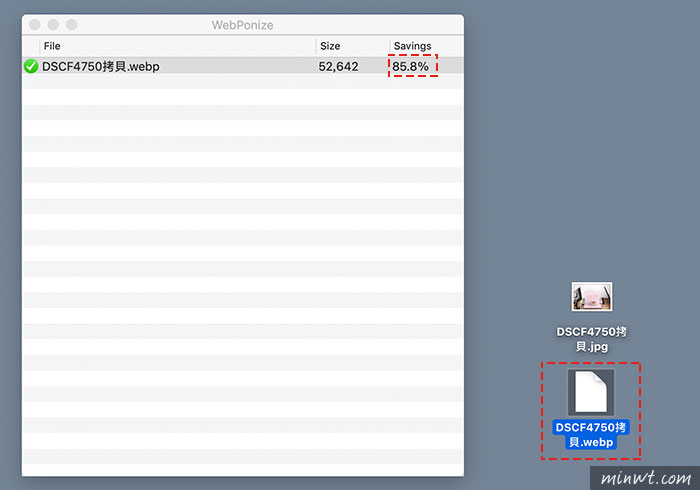The width and height of the screenshot is (700, 490).
Task: Click the blank status column header left of File
Action: point(30,46)
